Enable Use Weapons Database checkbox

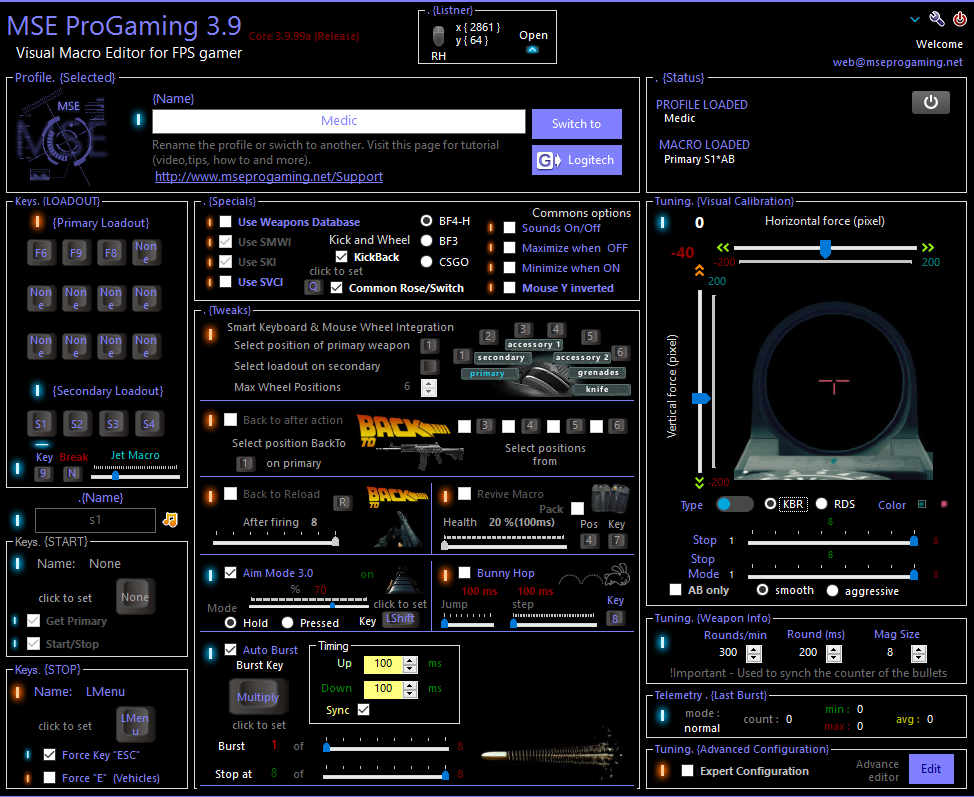pyautogui.click(x=225, y=222)
